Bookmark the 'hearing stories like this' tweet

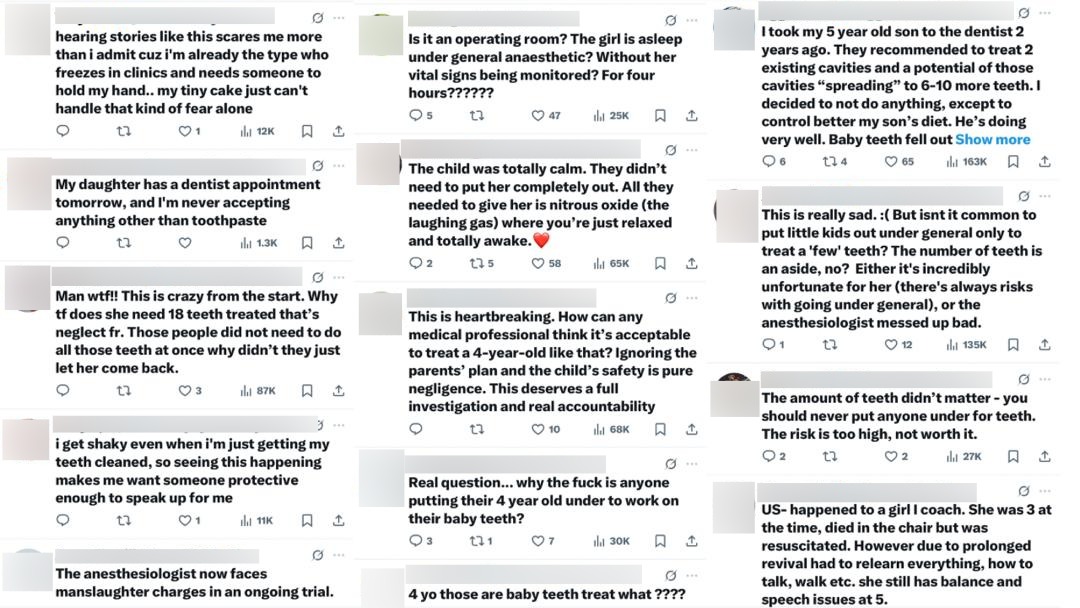tap(307, 131)
